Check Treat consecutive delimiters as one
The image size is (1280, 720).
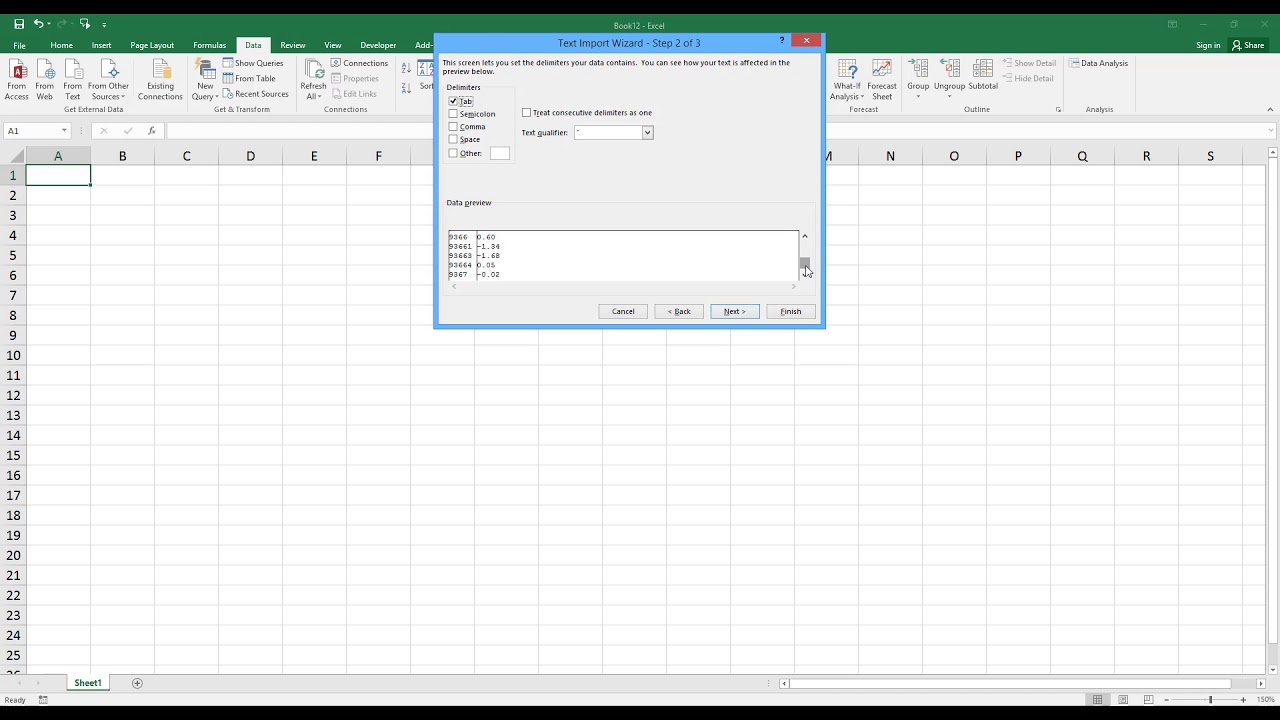pos(527,113)
